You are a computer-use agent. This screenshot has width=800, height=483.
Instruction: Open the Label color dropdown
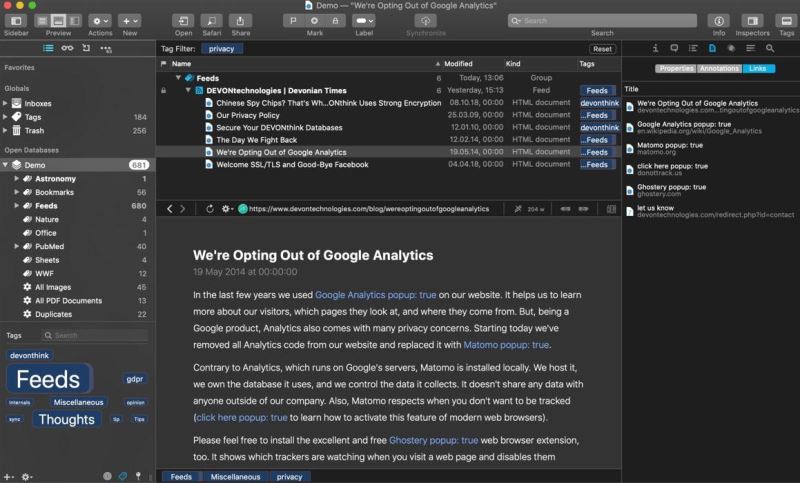click(x=364, y=21)
